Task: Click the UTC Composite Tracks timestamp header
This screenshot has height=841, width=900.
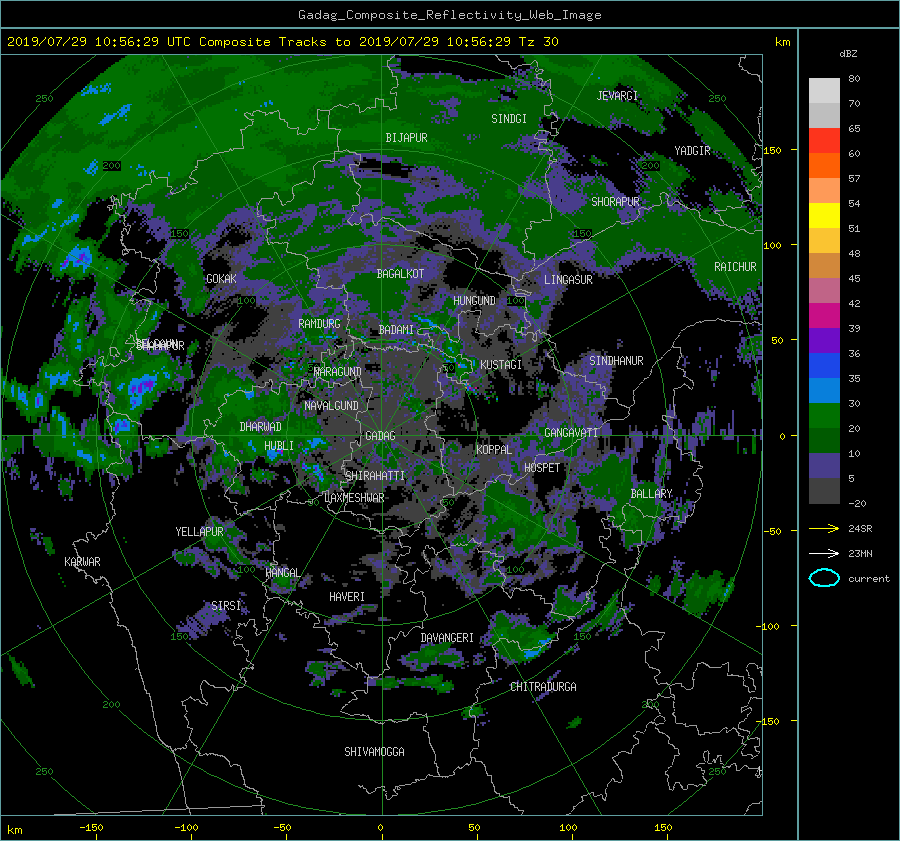Action: coord(282,42)
